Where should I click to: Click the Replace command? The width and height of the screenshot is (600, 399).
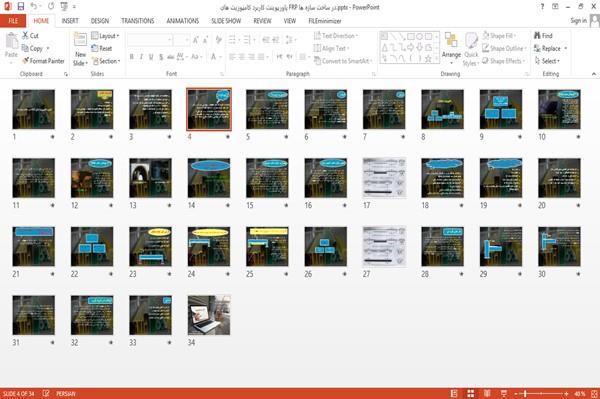tap(547, 49)
